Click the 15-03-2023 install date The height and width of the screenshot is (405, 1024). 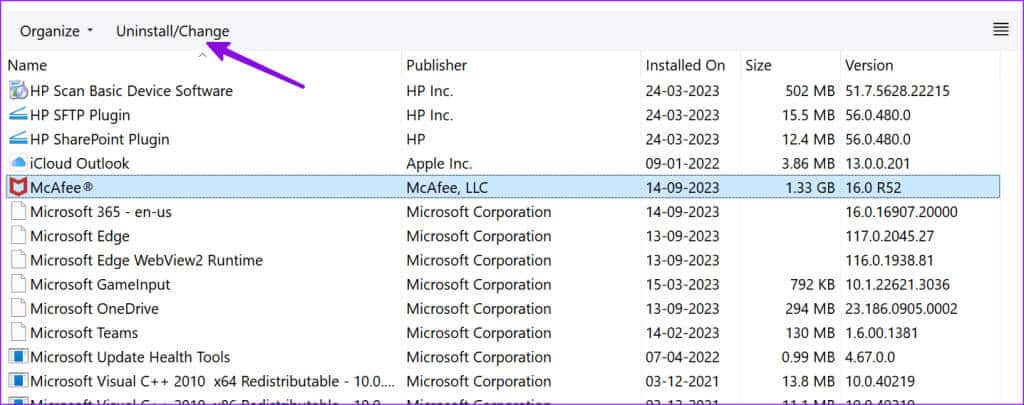point(682,284)
